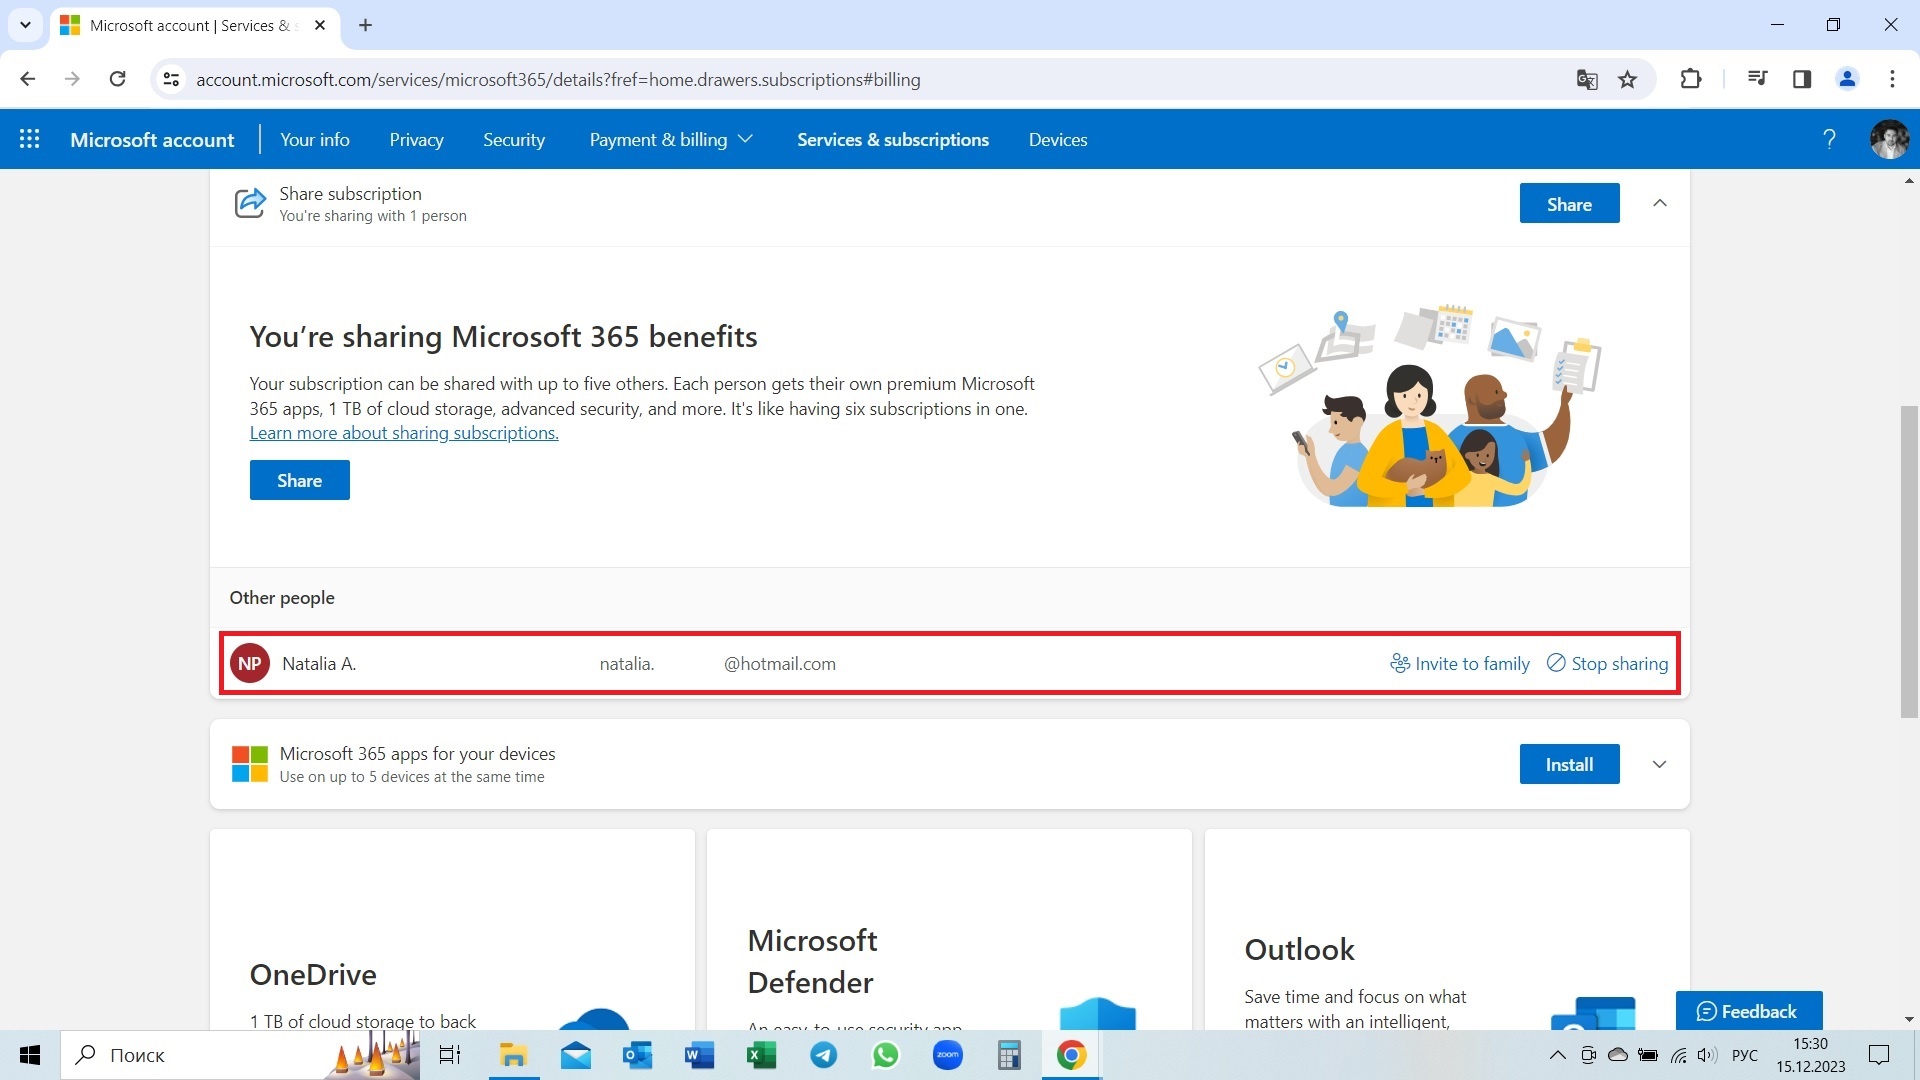Open the Devices tab
The width and height of the screenshot is (1920, 1080).
coord(1058,139)
